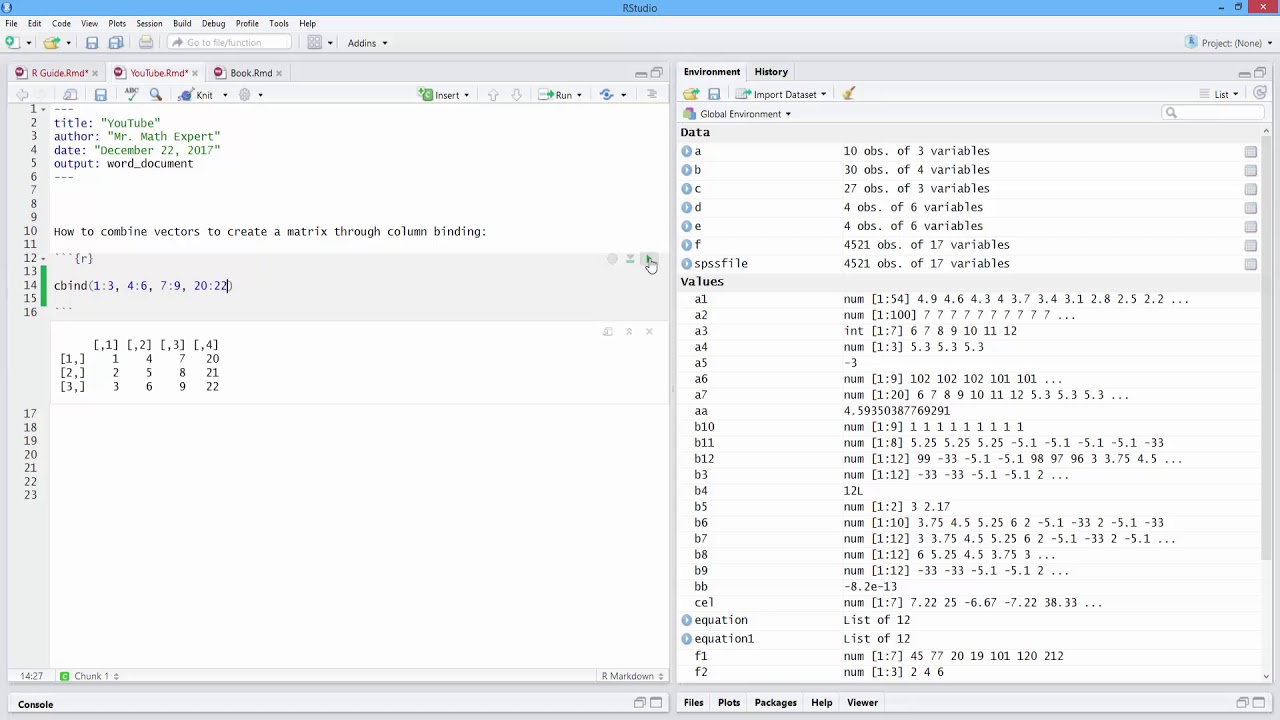Click the Console pane title
1280x720 pixels.
point(35,704)
